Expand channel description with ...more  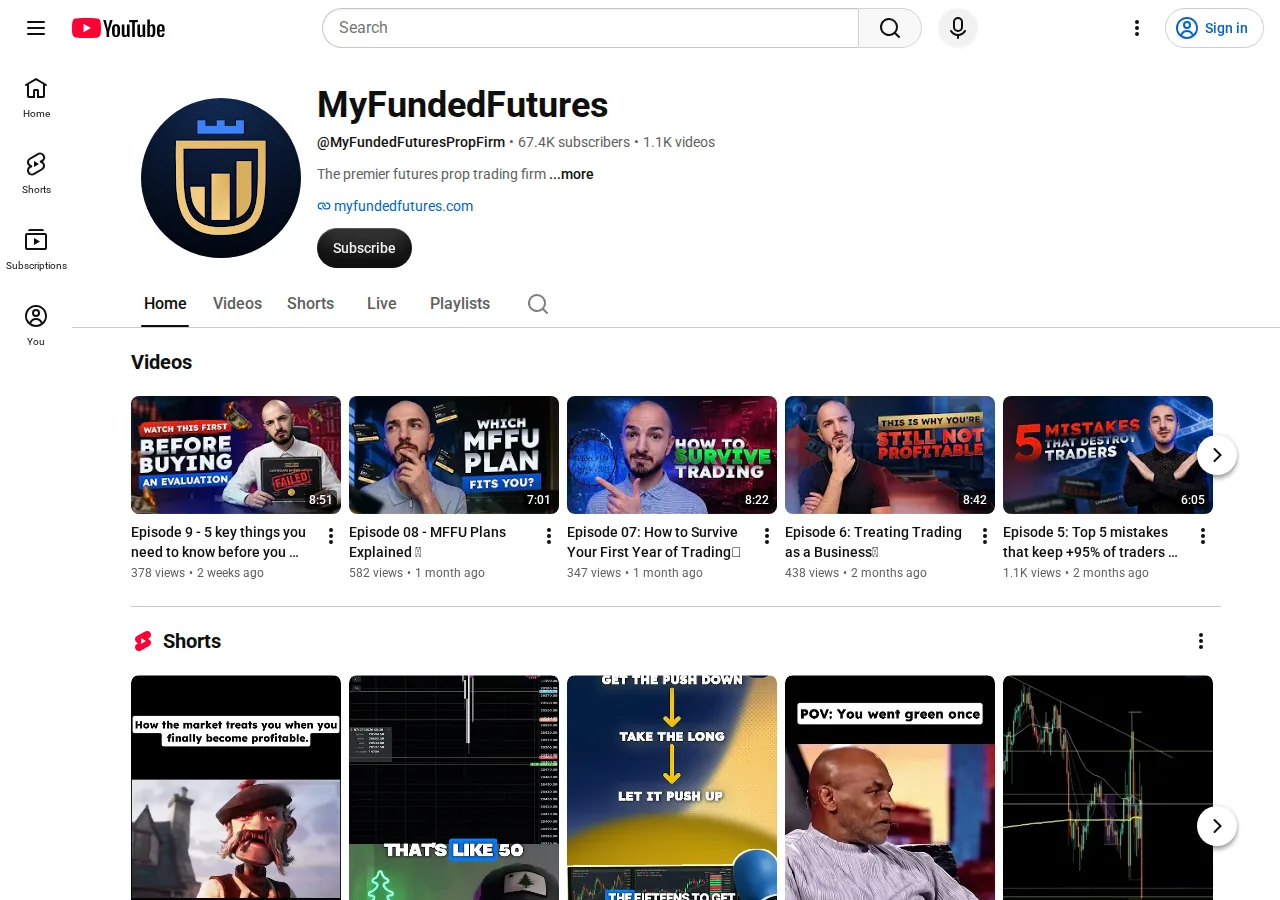[571, 174]
